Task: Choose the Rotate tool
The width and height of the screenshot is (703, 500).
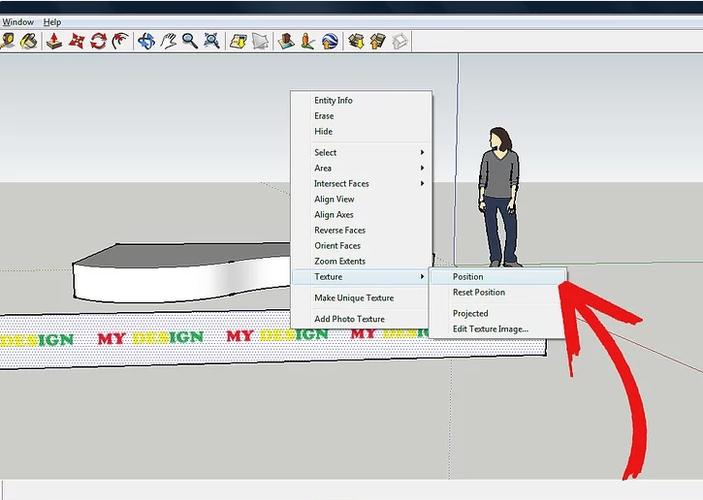Action: pyautogui.click(x=97, y=41)
